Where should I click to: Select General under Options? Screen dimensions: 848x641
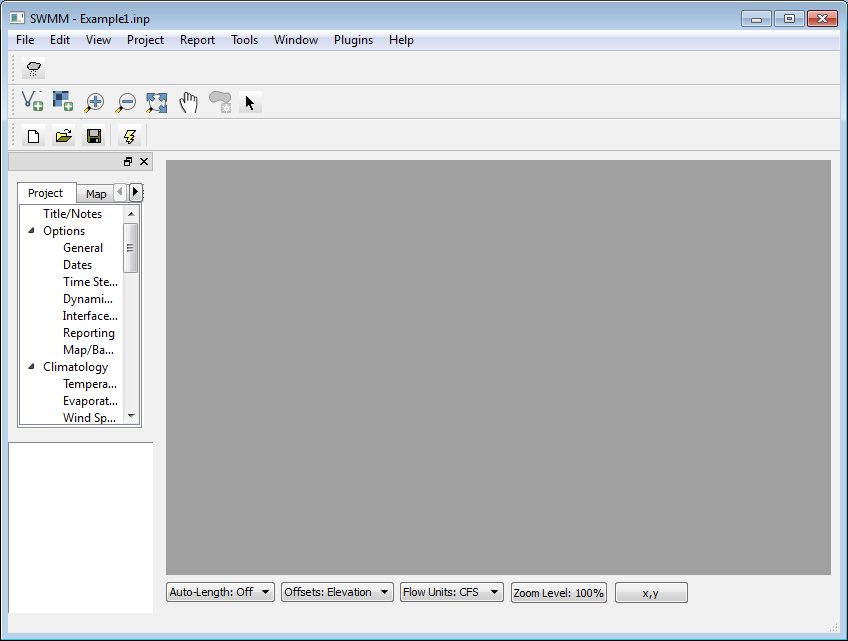pyautogui.click(x=83, y=248)
